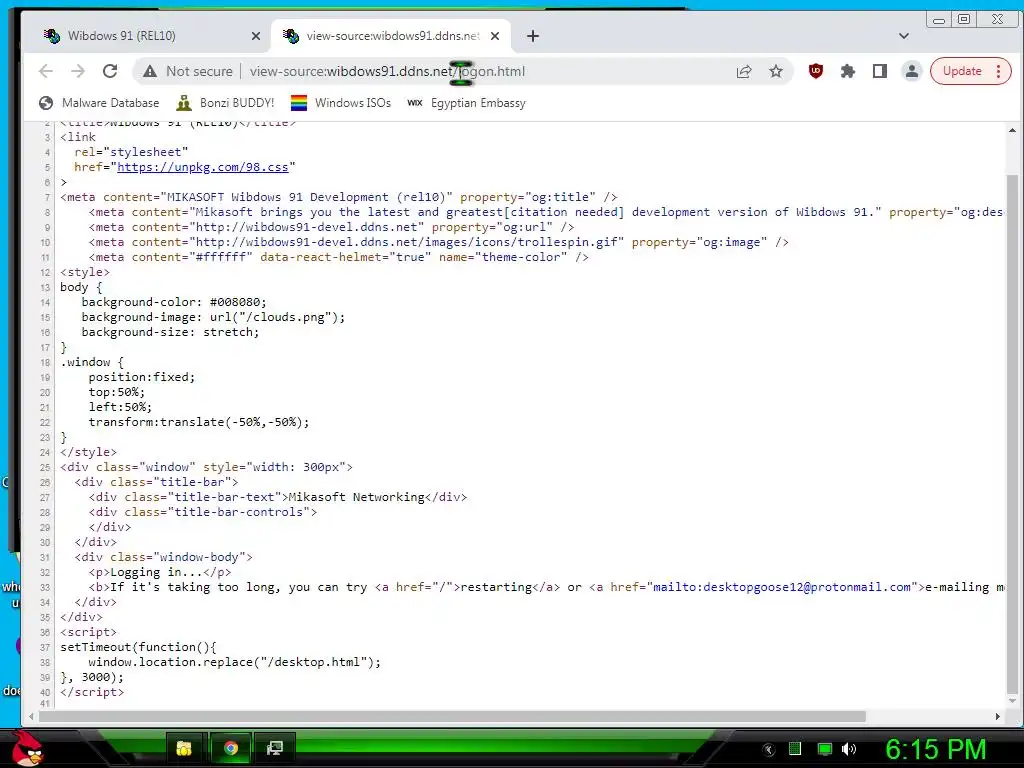Click the horizontal scrollbar thumb
Image resolution: width=1024 pixels, height=768 pixels.
pyautogui.click(x=452, y=716)
